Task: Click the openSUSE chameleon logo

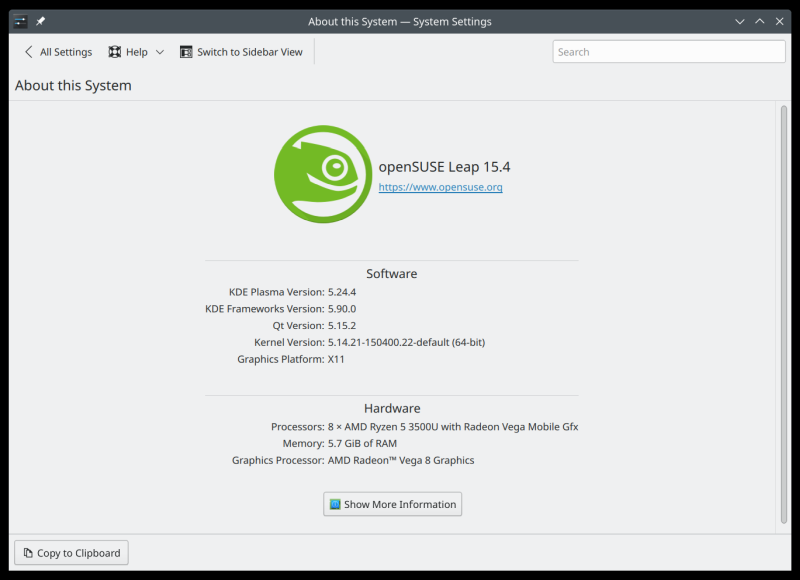Action: 322,173
